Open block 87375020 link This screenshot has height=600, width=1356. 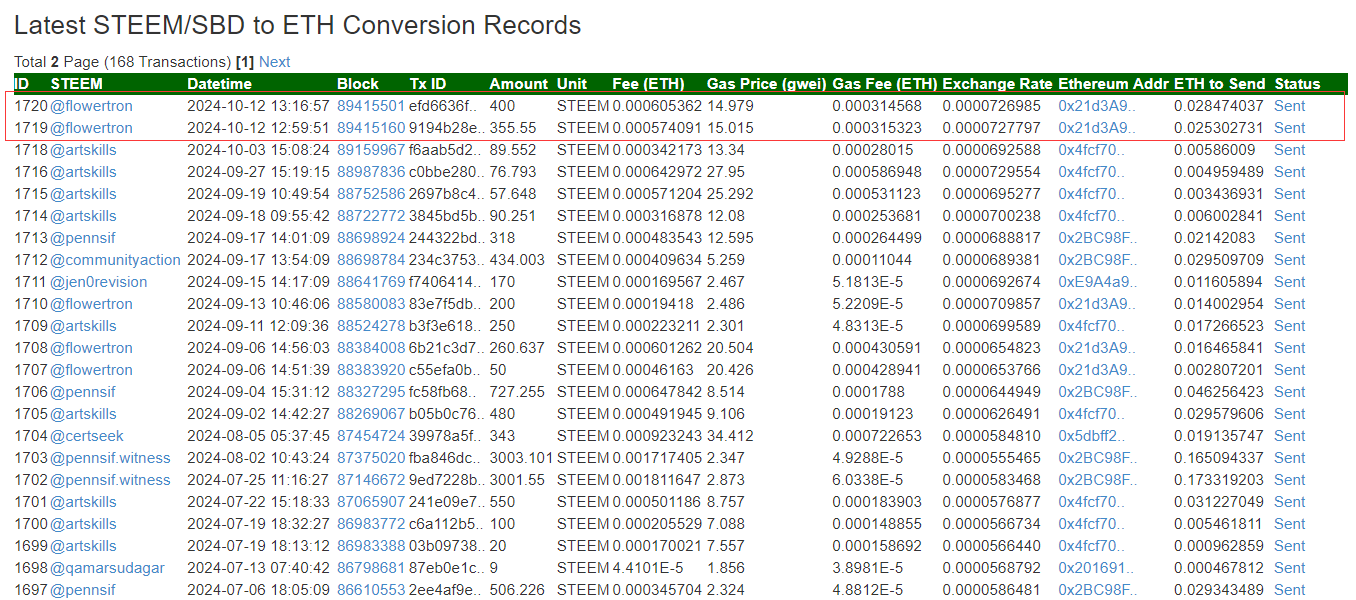click(371, 458)
